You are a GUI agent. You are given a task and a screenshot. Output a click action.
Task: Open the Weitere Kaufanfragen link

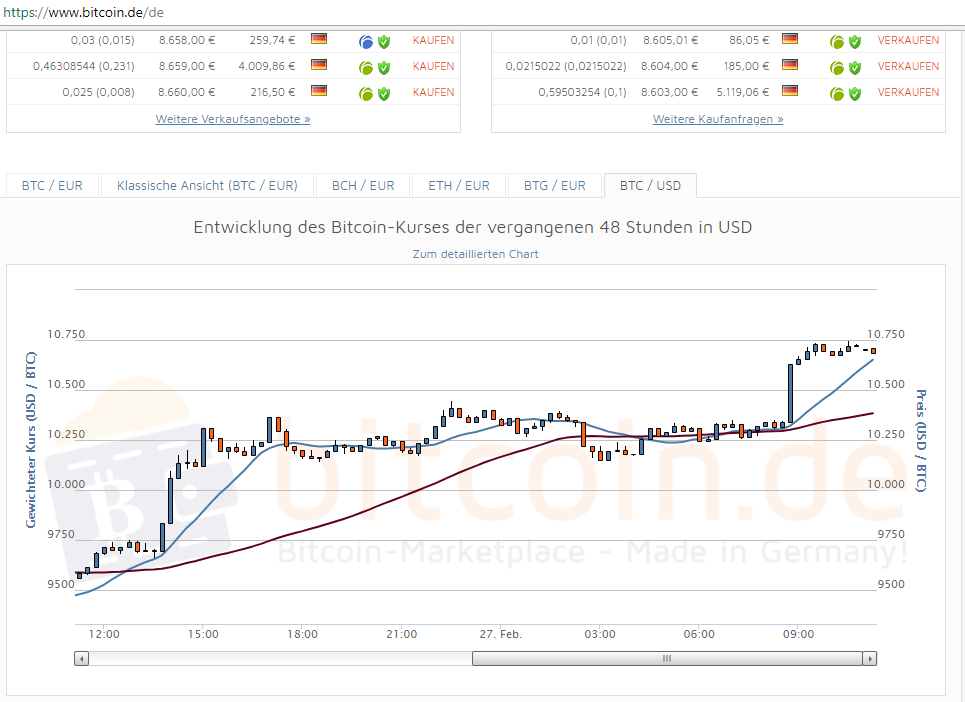coord(717,118)
